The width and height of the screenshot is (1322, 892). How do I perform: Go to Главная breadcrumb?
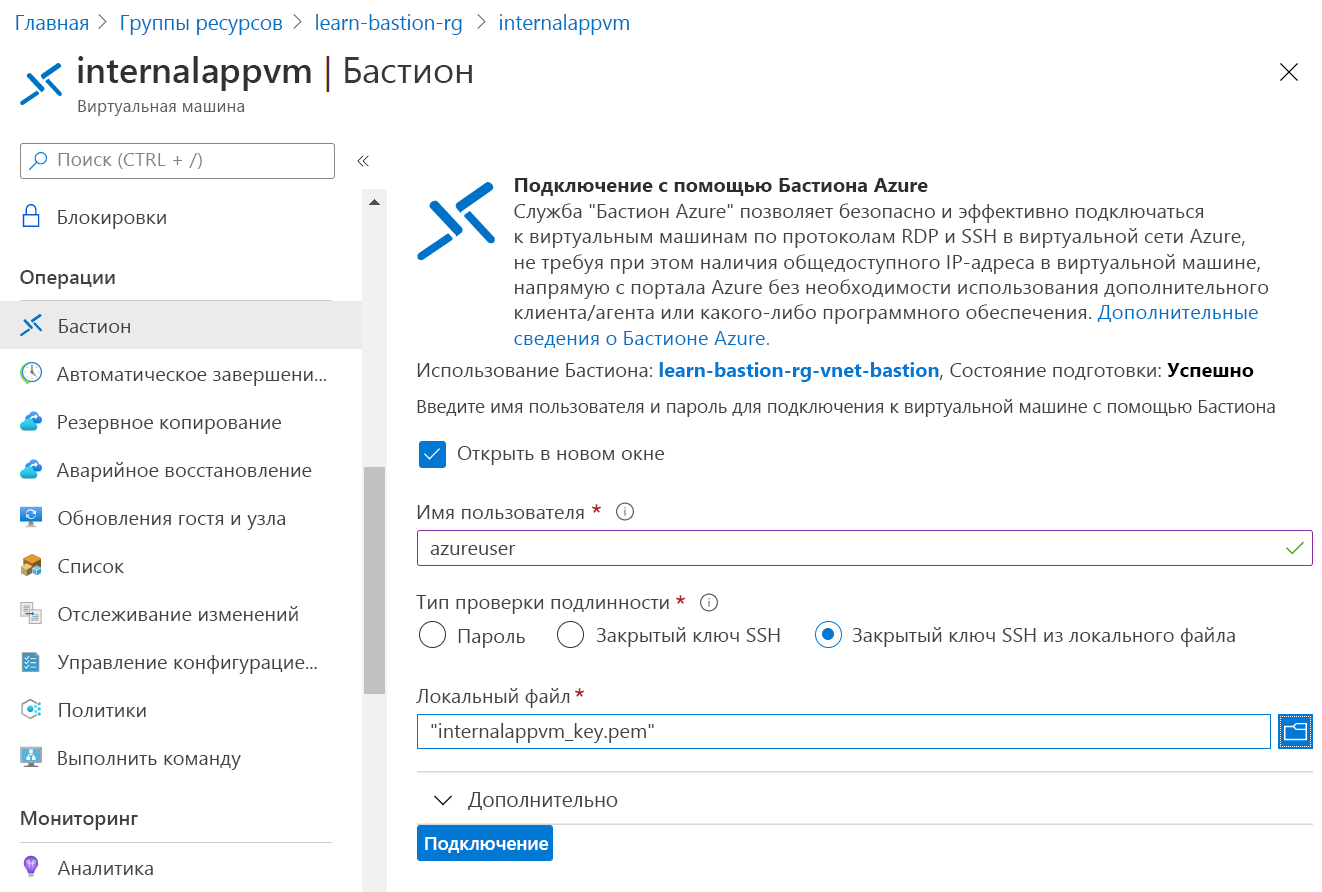pos(52,22)
